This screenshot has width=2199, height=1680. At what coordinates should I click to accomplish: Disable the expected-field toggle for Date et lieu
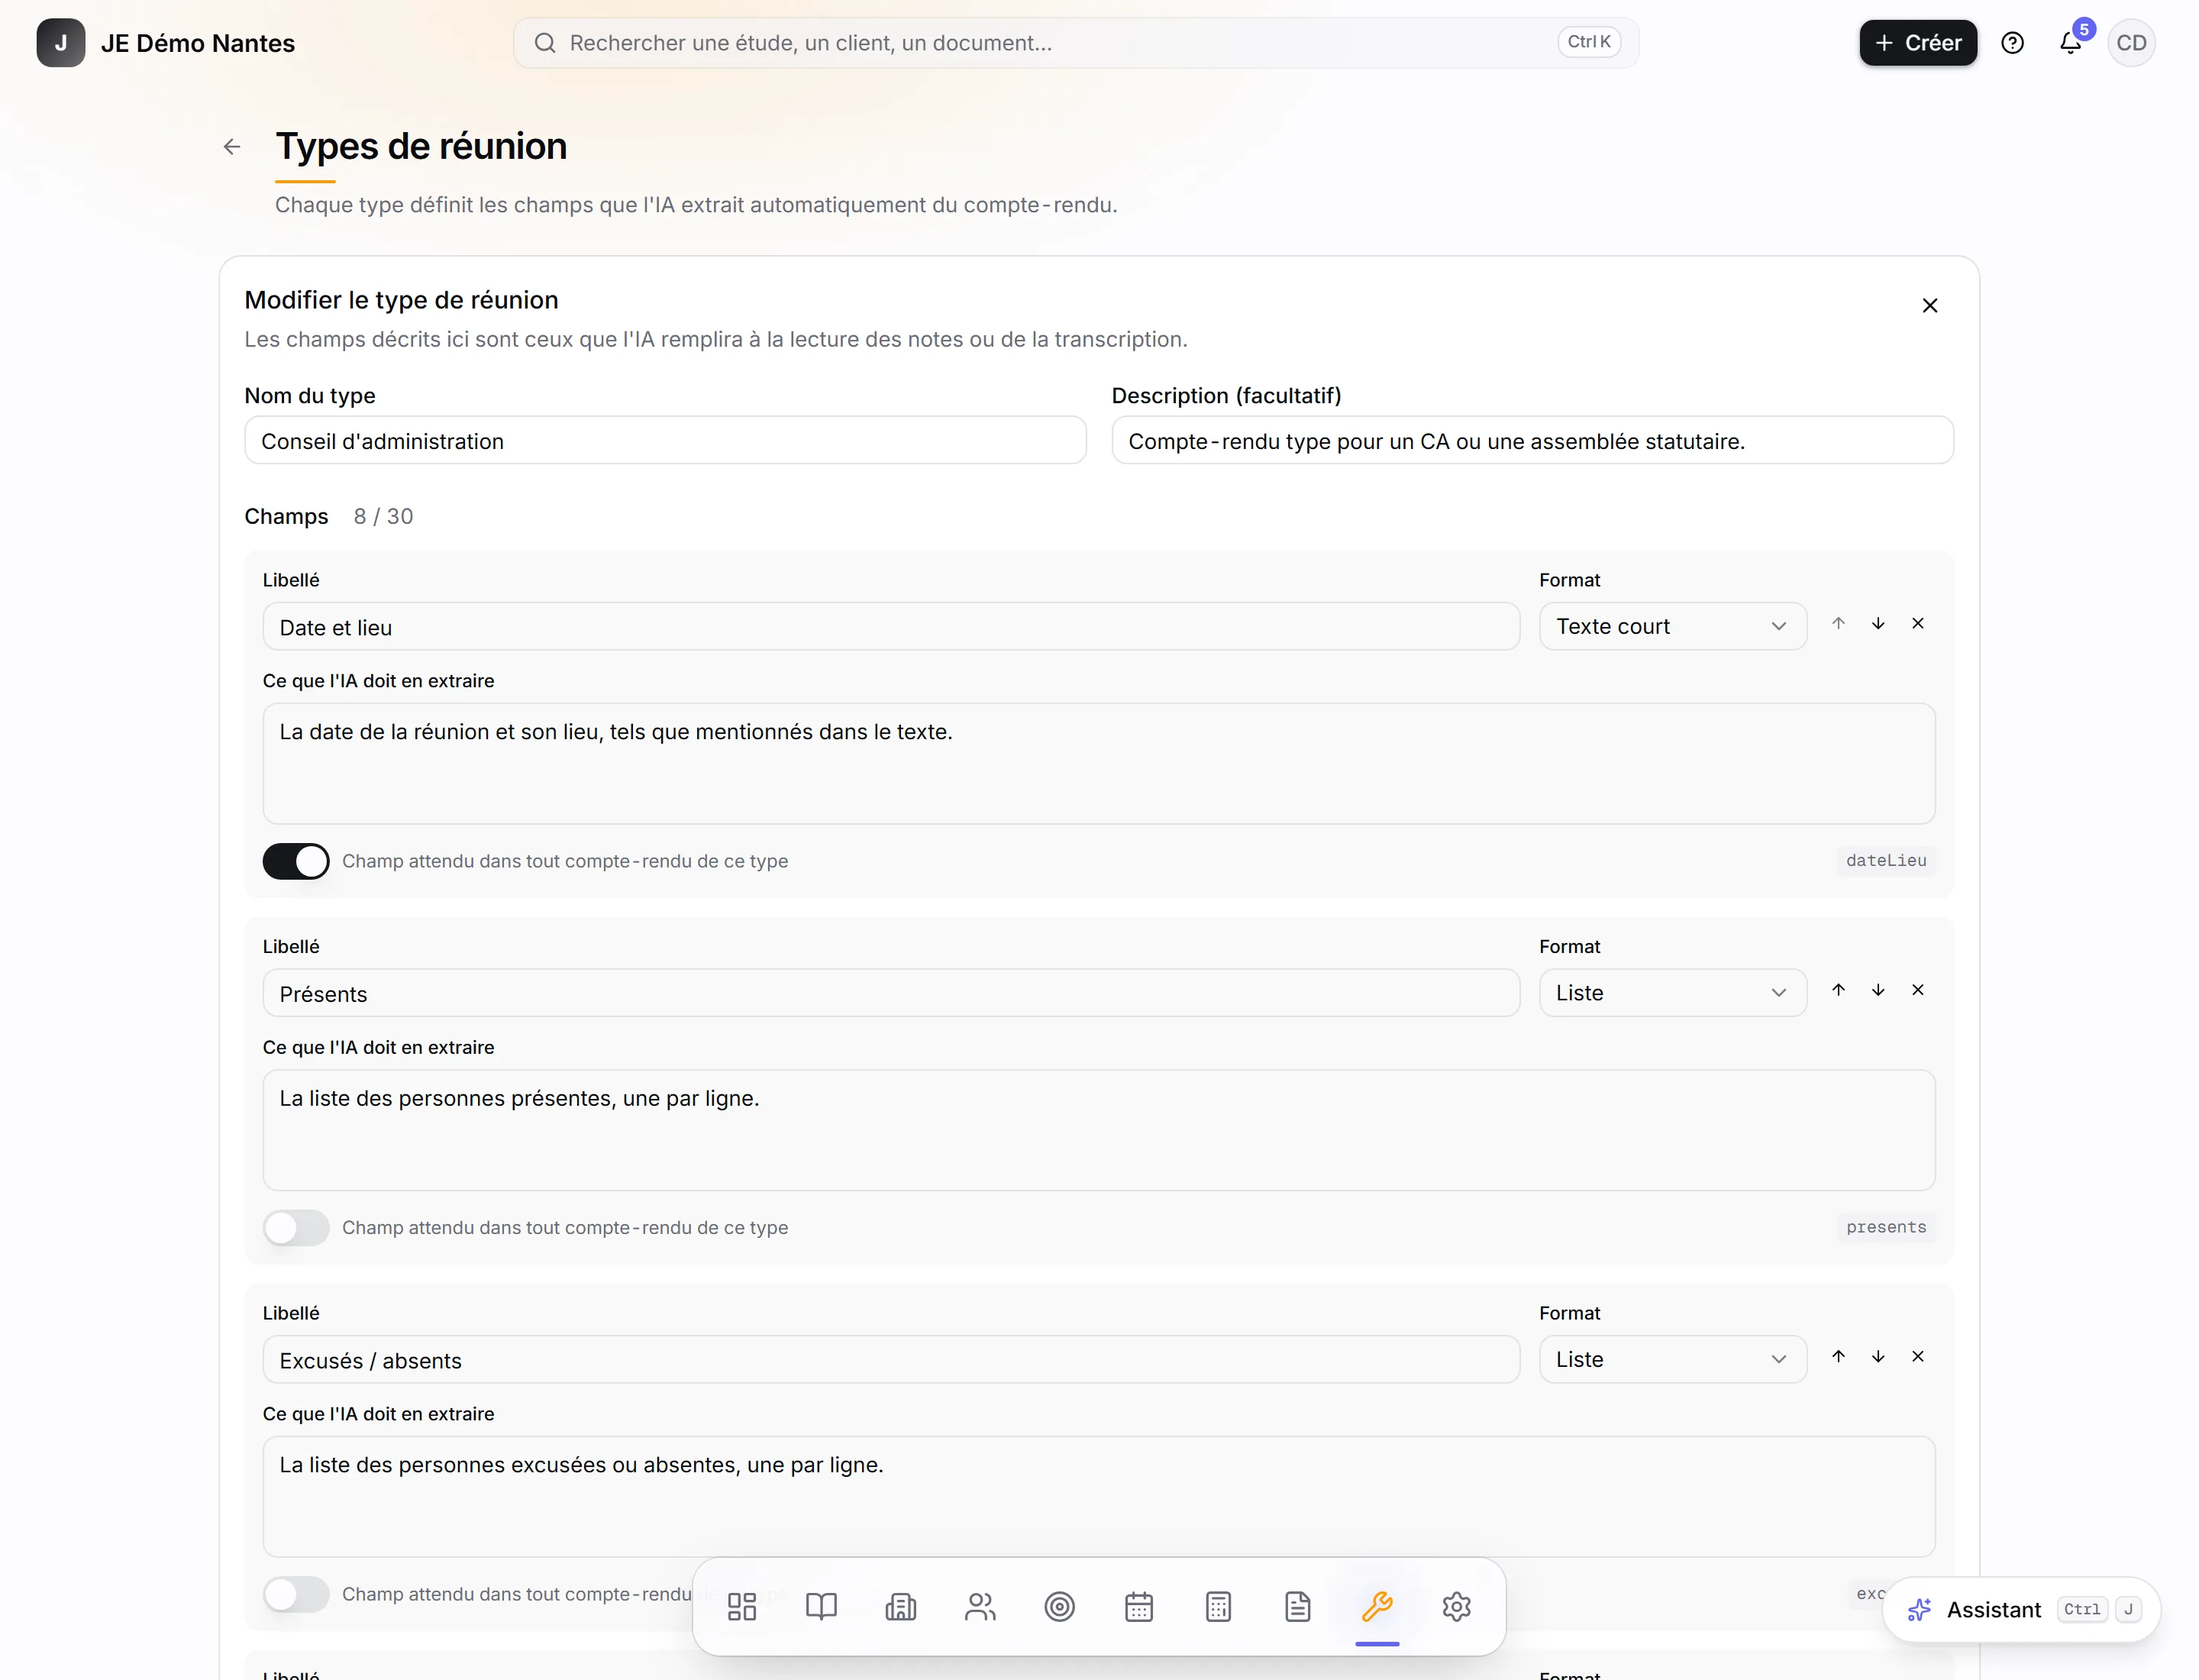tap(296, 861)
